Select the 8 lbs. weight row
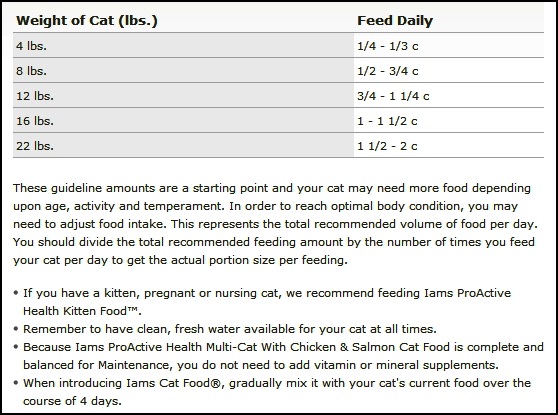 coord(278,70)
